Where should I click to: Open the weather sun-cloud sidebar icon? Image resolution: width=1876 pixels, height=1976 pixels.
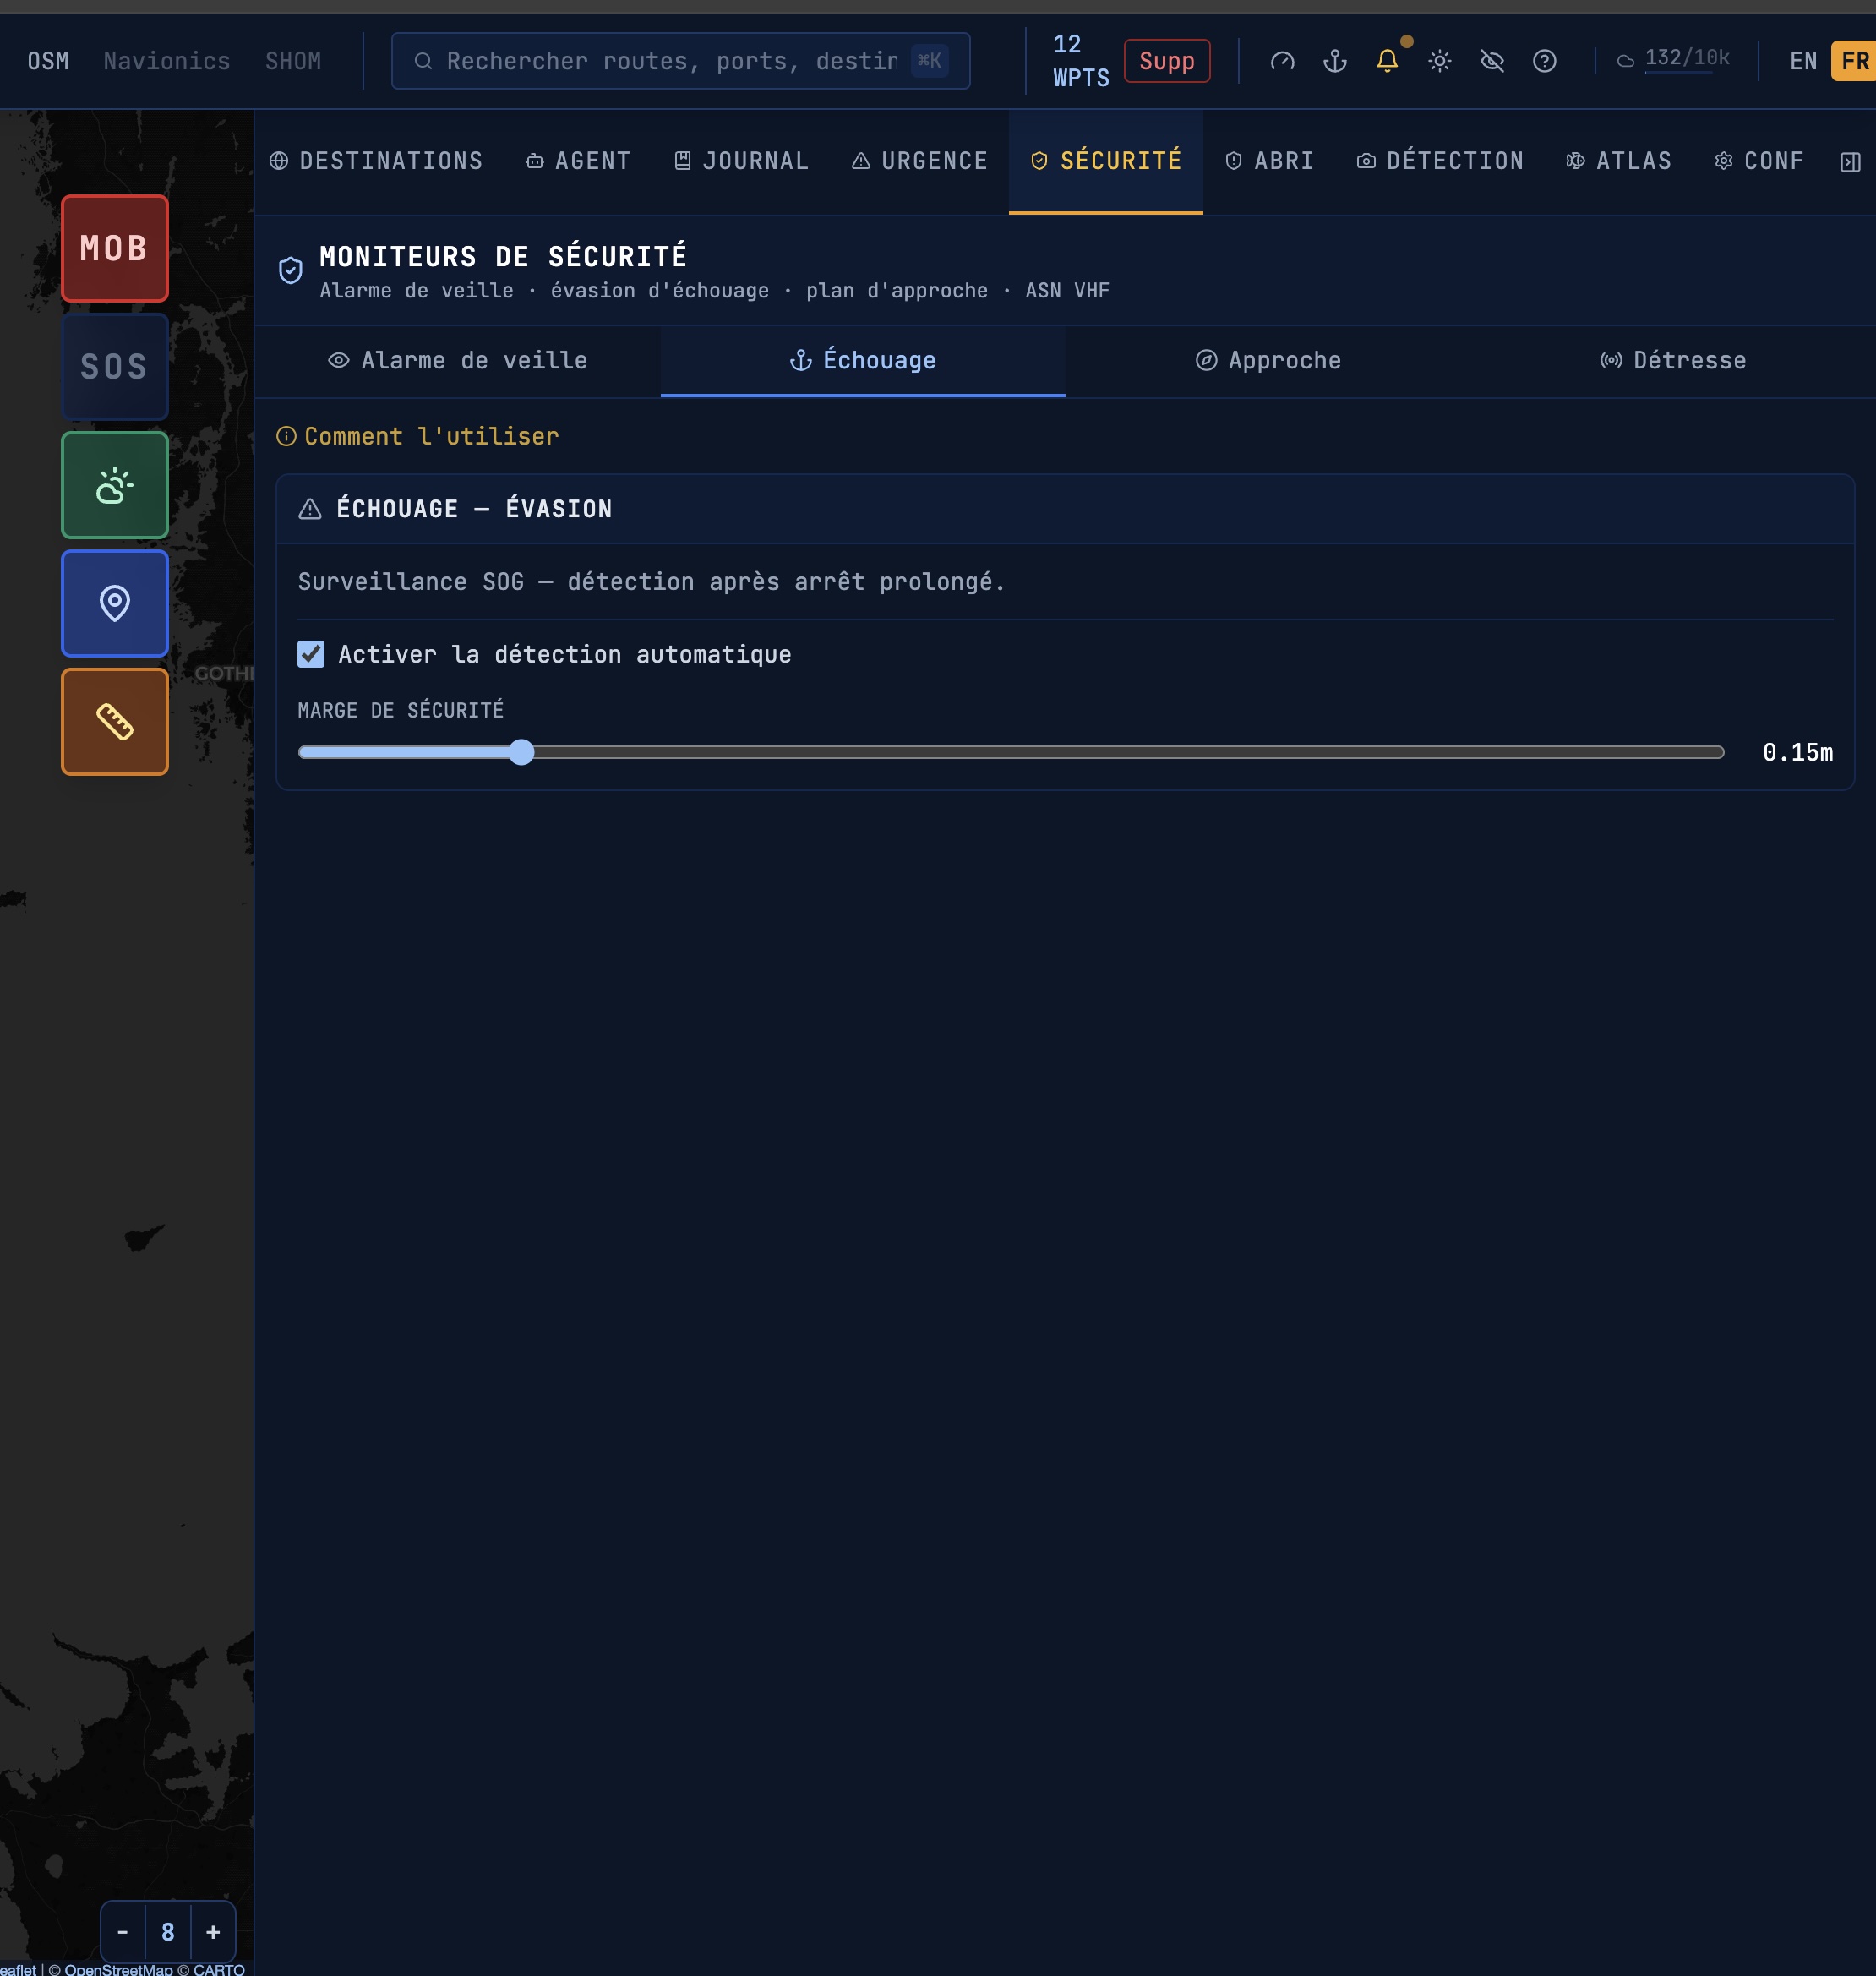tap(115, 485)
